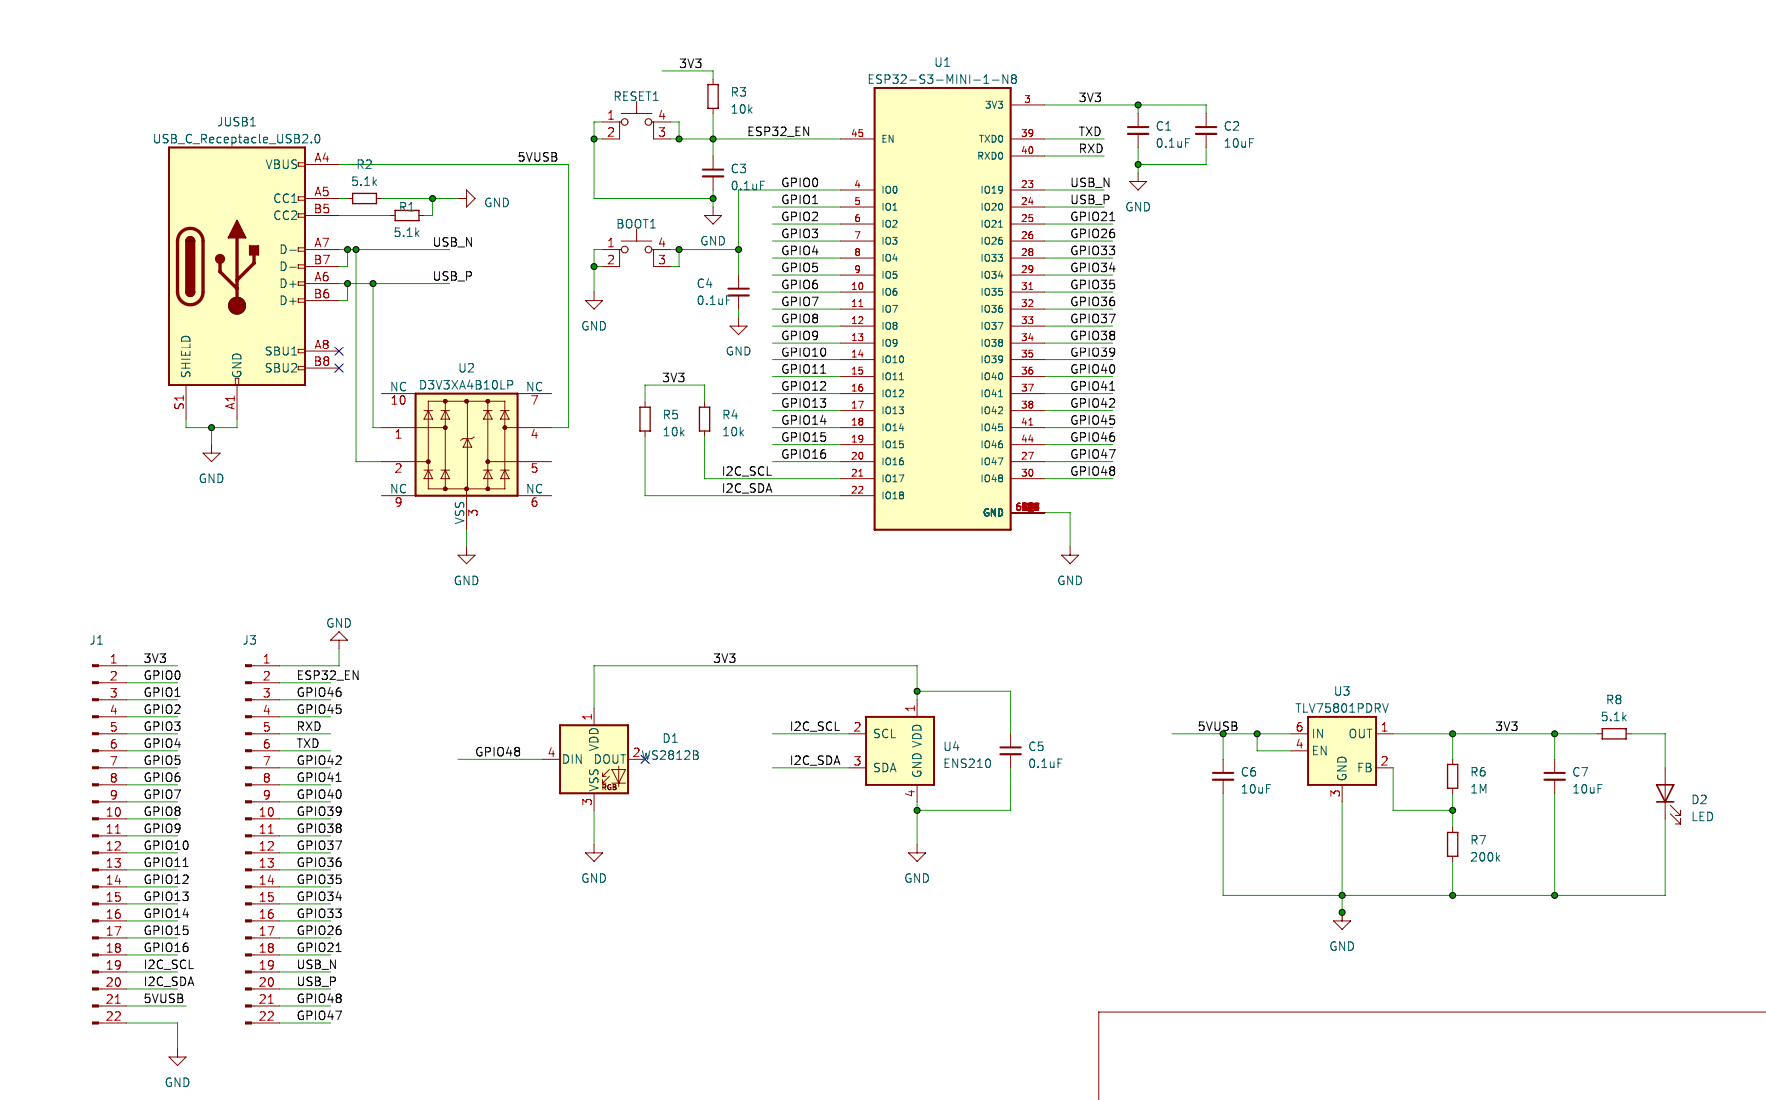Click the USB_N net label beside USB connector
The image size is (1766, 1100).
click(453, 242)
